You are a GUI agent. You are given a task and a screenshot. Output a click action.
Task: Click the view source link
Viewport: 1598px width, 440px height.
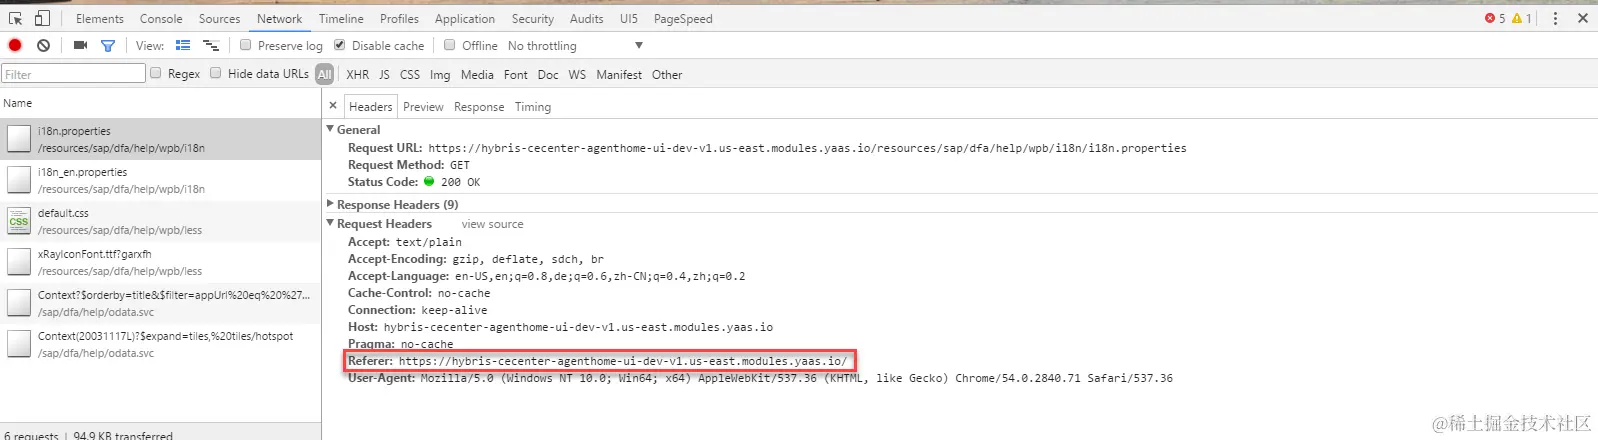pos(492,224)
